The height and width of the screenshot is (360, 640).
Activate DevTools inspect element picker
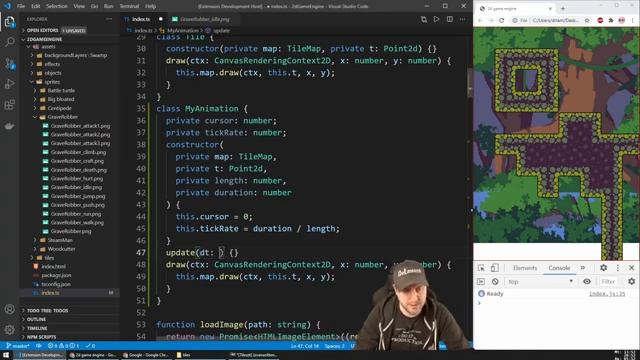[481, 268]
